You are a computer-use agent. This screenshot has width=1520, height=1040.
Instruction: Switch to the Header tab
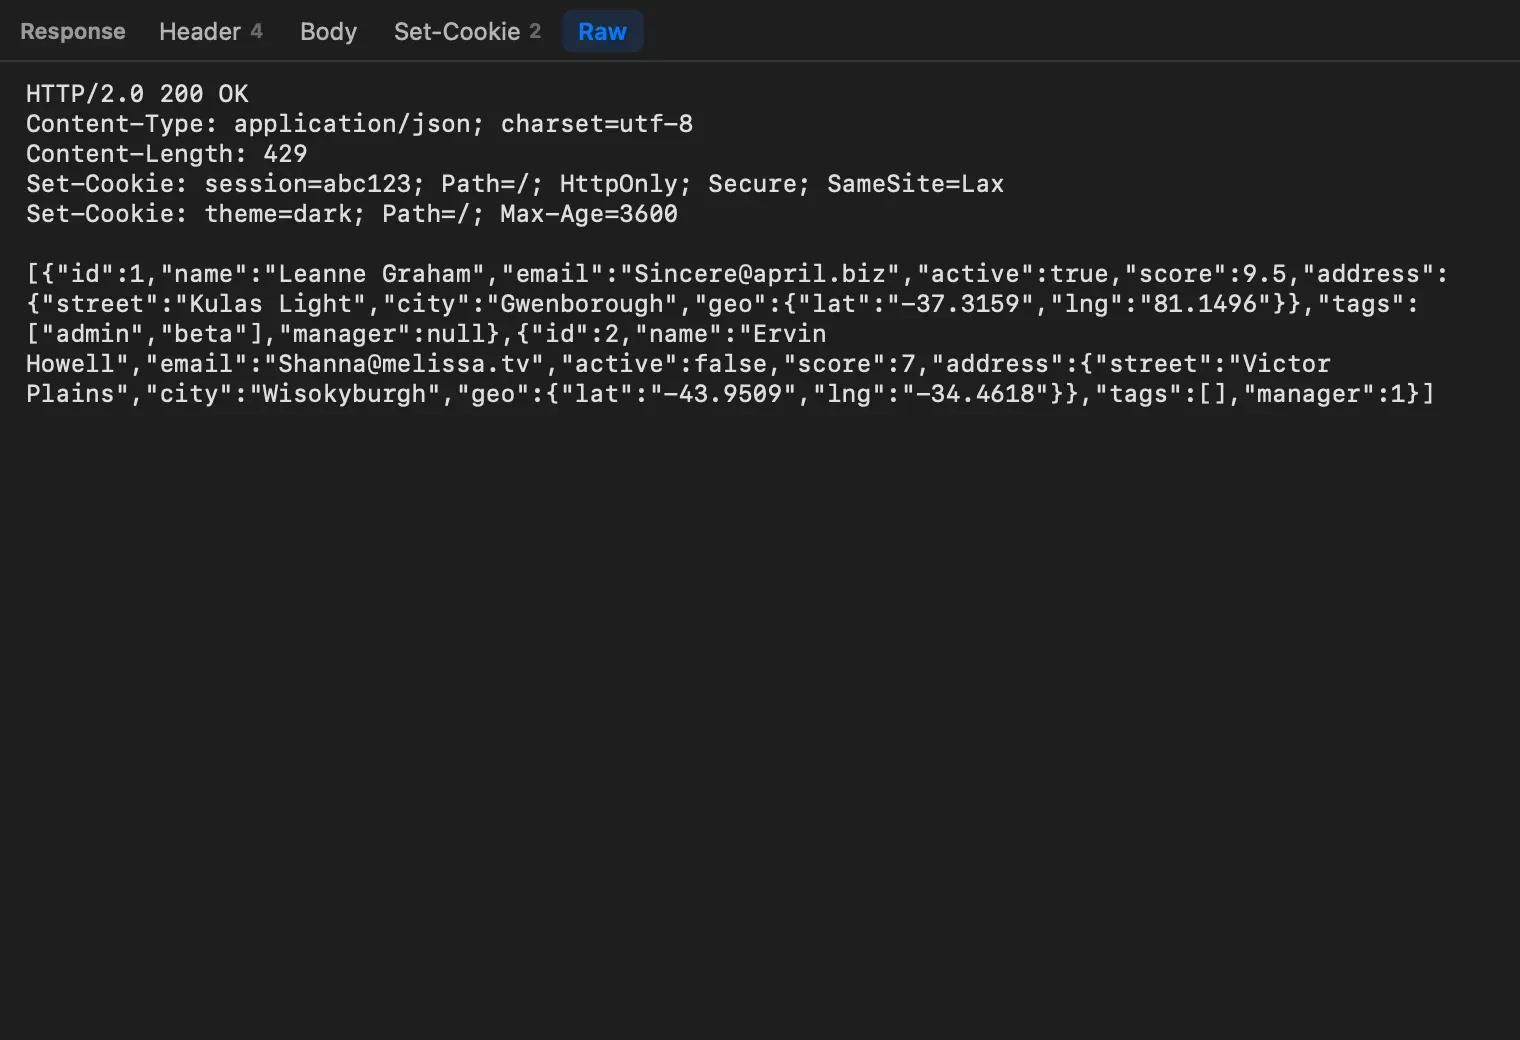pos(210,31)
